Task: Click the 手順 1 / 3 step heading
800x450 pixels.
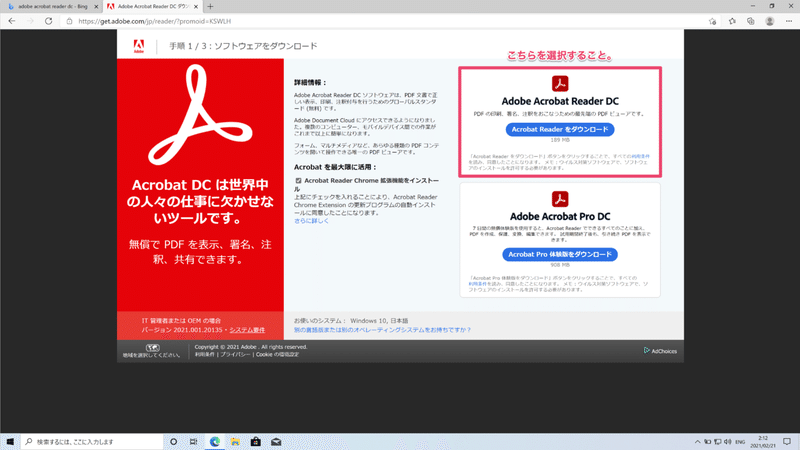Action: tap(243, 46)
